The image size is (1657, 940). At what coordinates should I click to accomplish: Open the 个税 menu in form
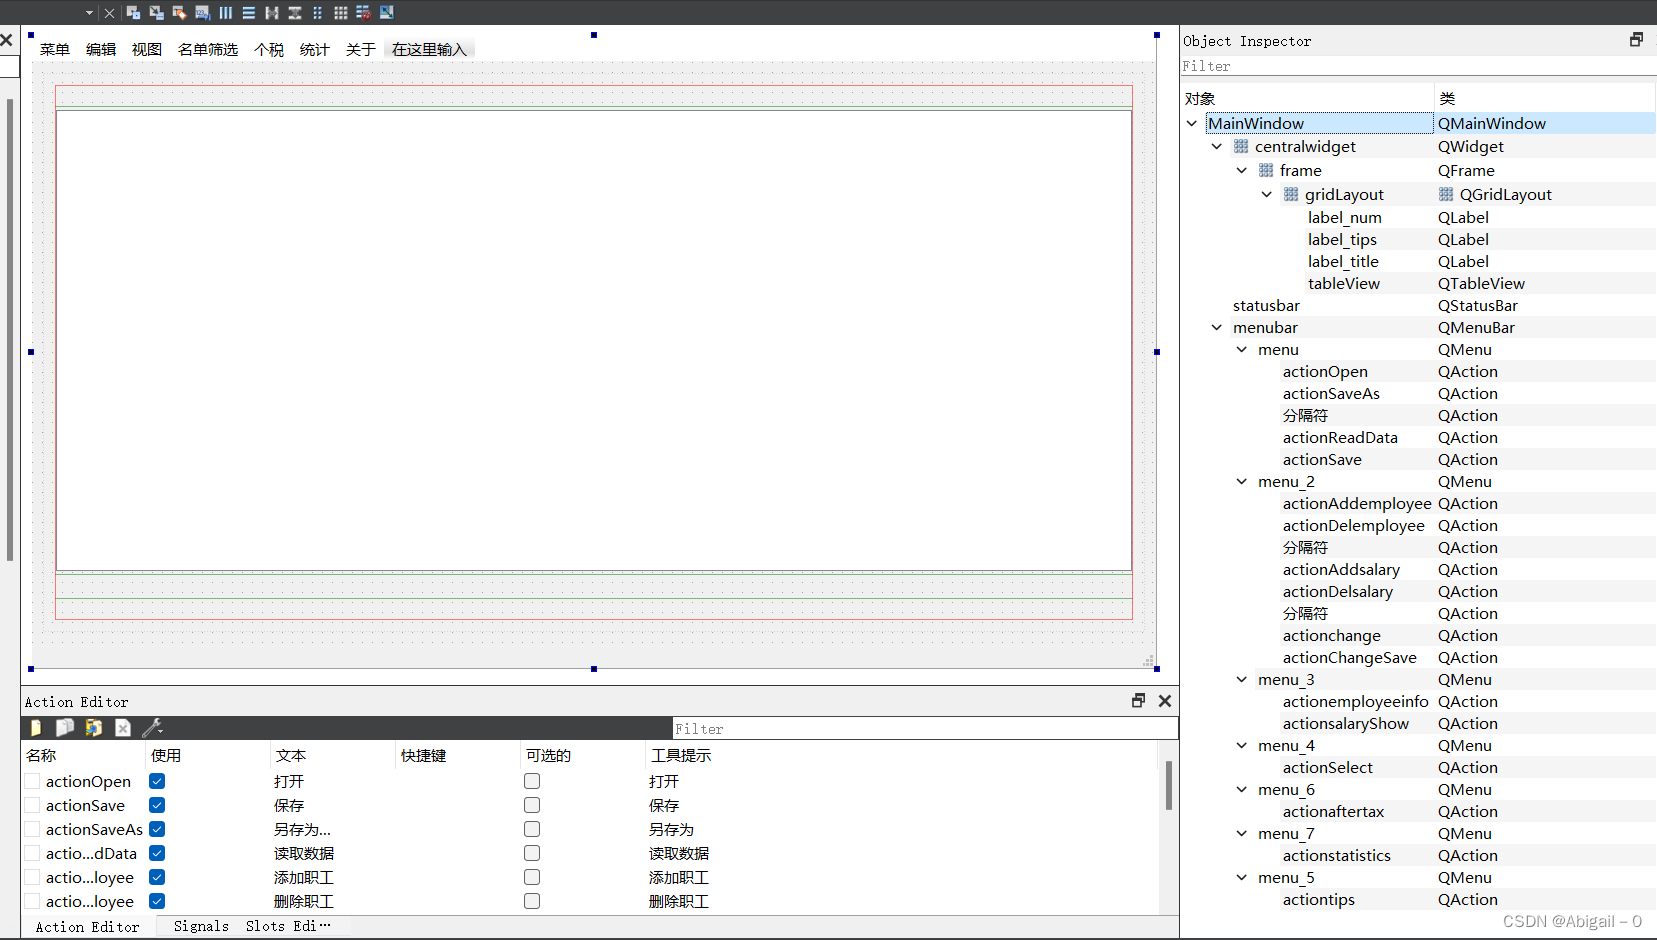[269, 50]
